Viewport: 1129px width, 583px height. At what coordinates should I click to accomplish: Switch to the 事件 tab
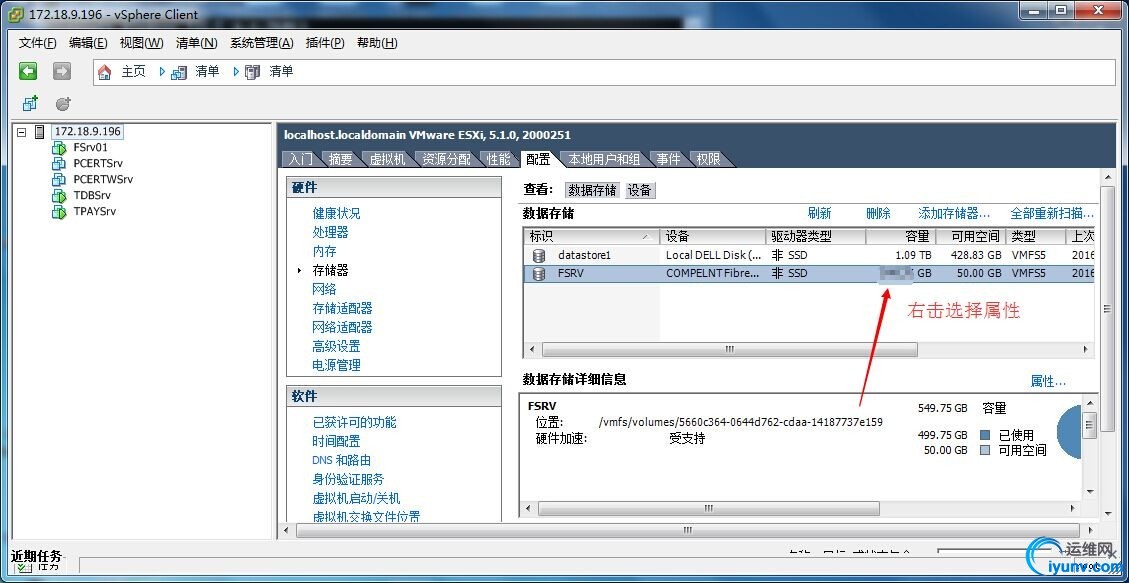tap(668, 159)
